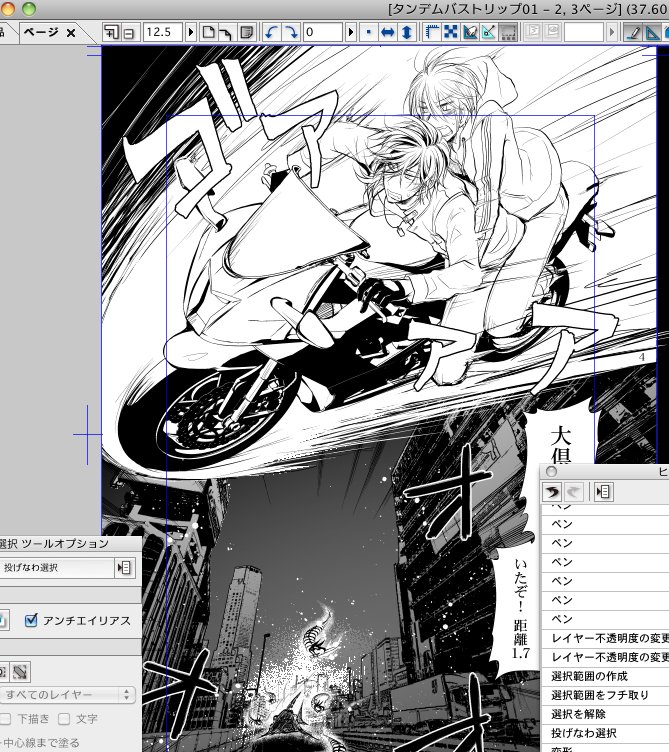Toggle the page guide snap icon

(470, 32)
